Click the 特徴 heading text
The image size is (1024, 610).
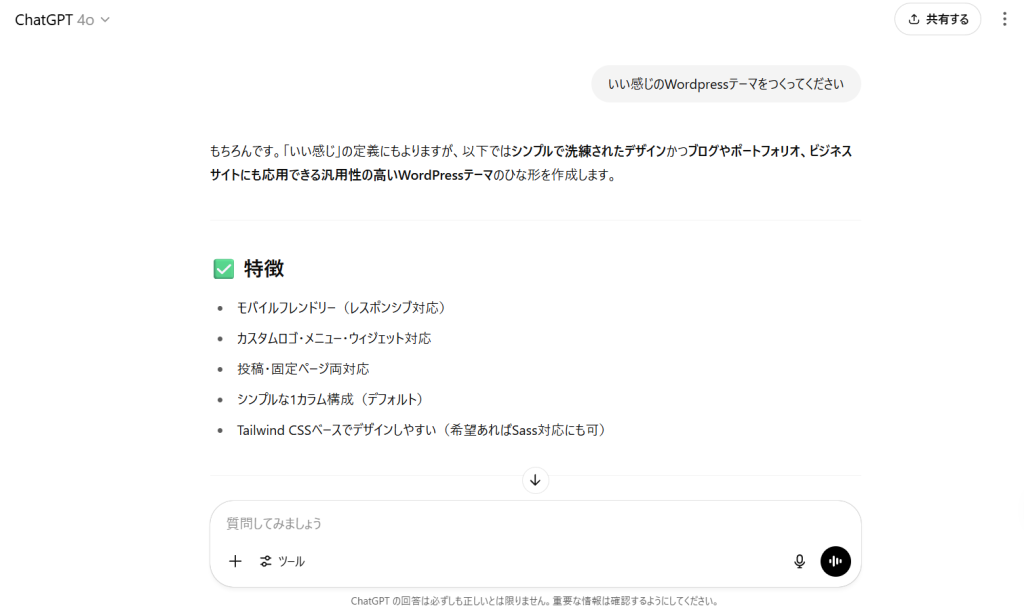tap(264, 269)
